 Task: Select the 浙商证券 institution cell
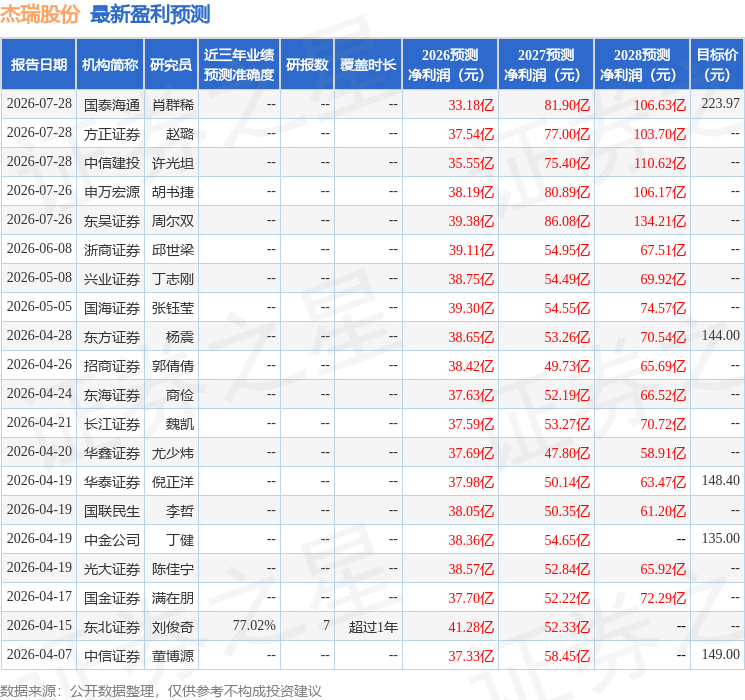point(112,250)
